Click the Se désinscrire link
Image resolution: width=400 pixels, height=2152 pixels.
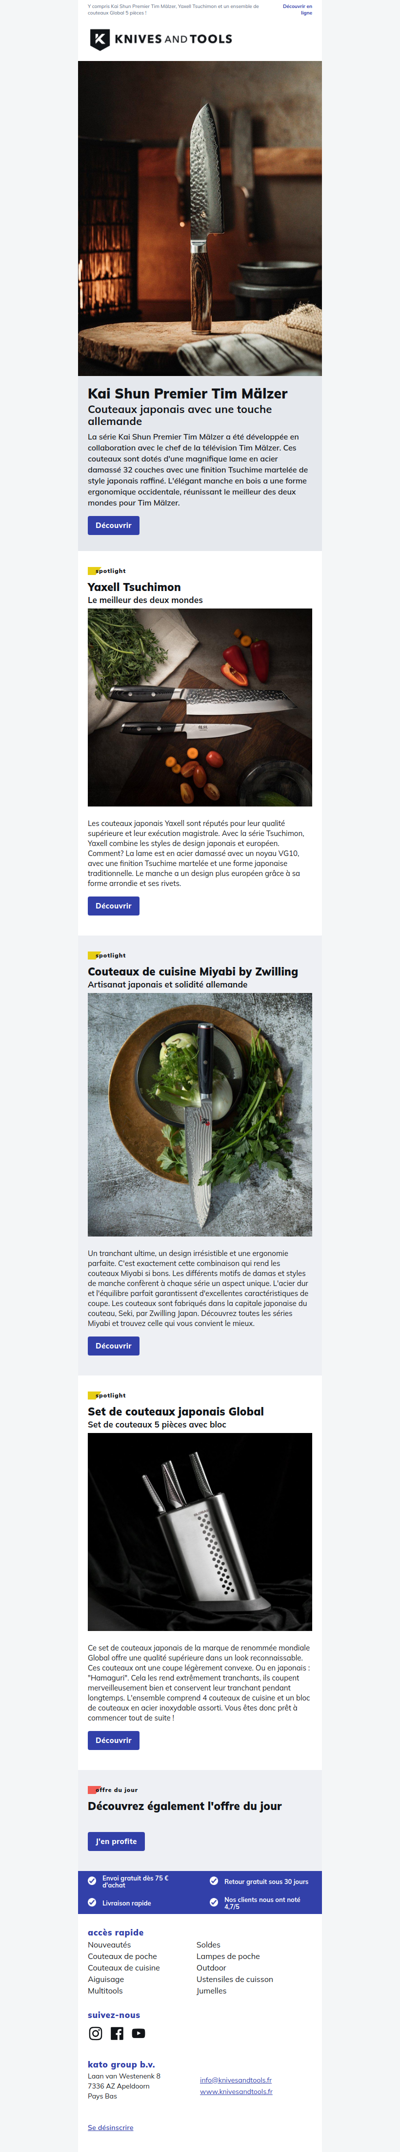[110, 2128]
